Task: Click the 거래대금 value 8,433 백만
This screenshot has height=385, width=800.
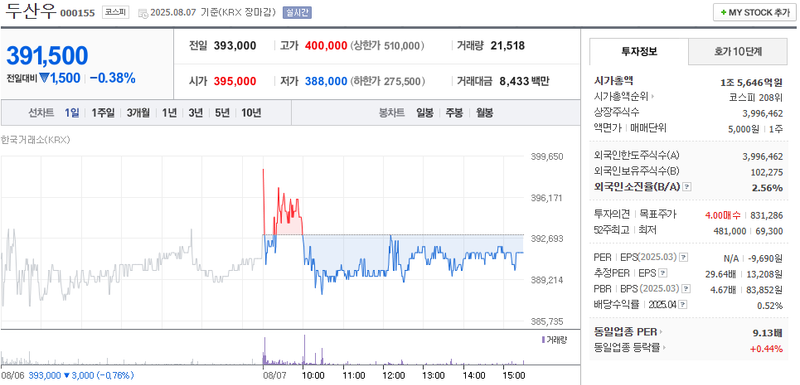Action: pyautogui.click(x=523, y=81)
